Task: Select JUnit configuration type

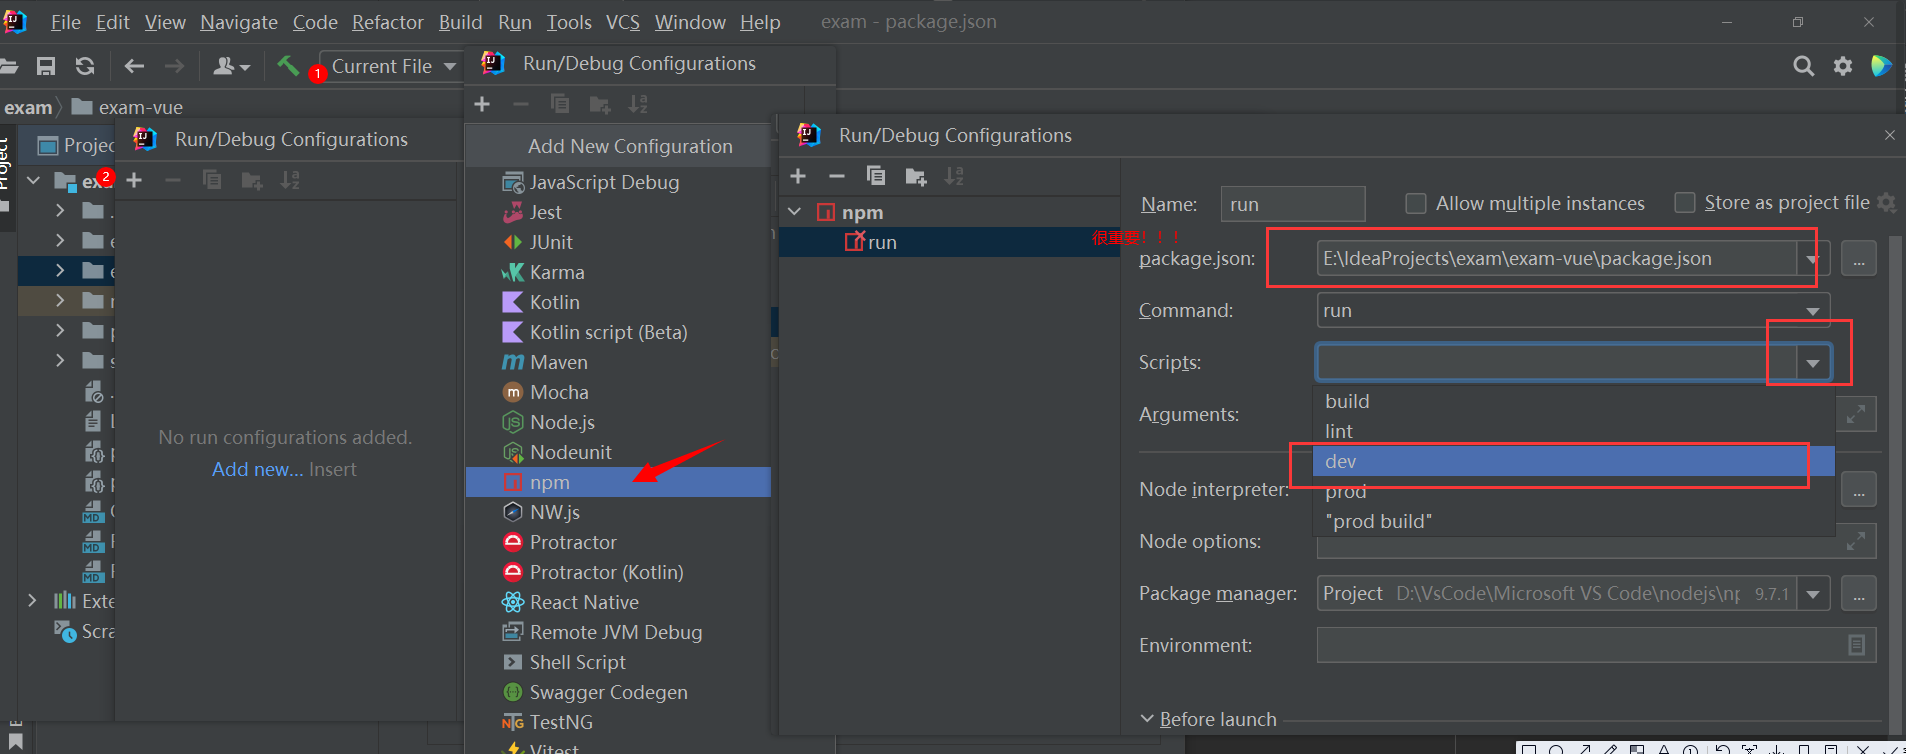Action: coord(618,242)
